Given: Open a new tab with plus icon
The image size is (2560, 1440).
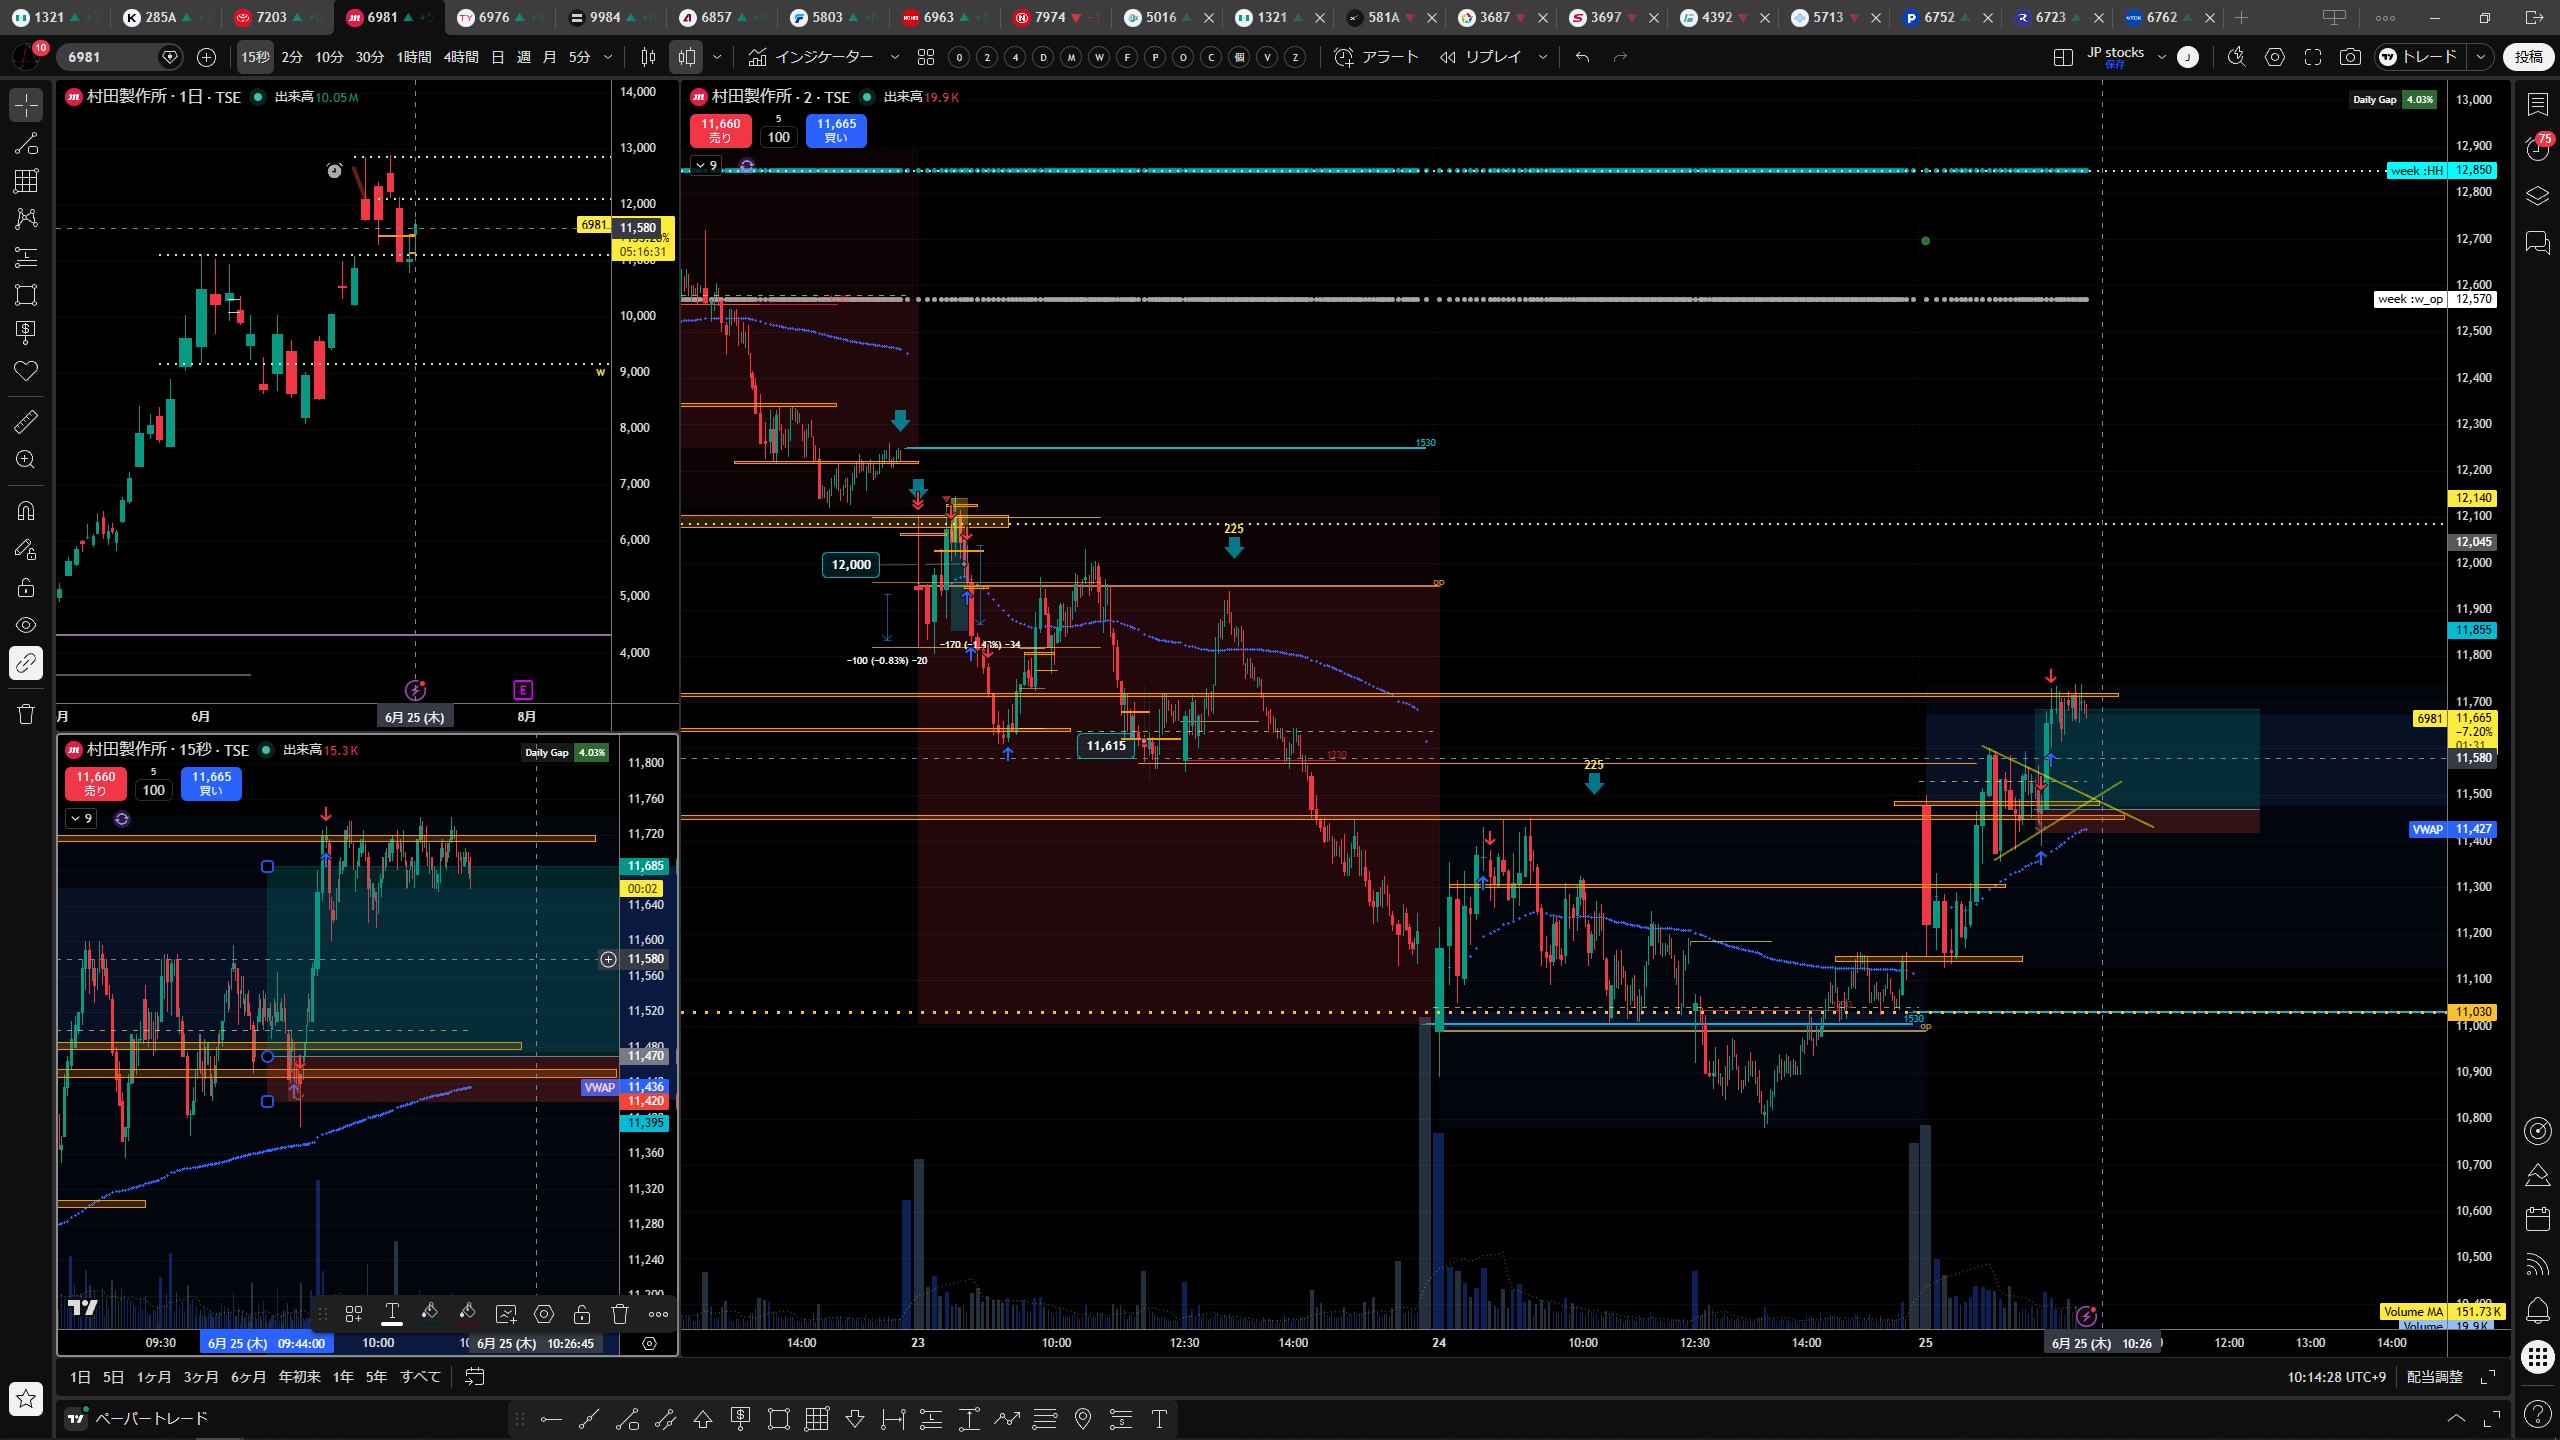Looking at the screenshot, I should [x=2242, y=17].
